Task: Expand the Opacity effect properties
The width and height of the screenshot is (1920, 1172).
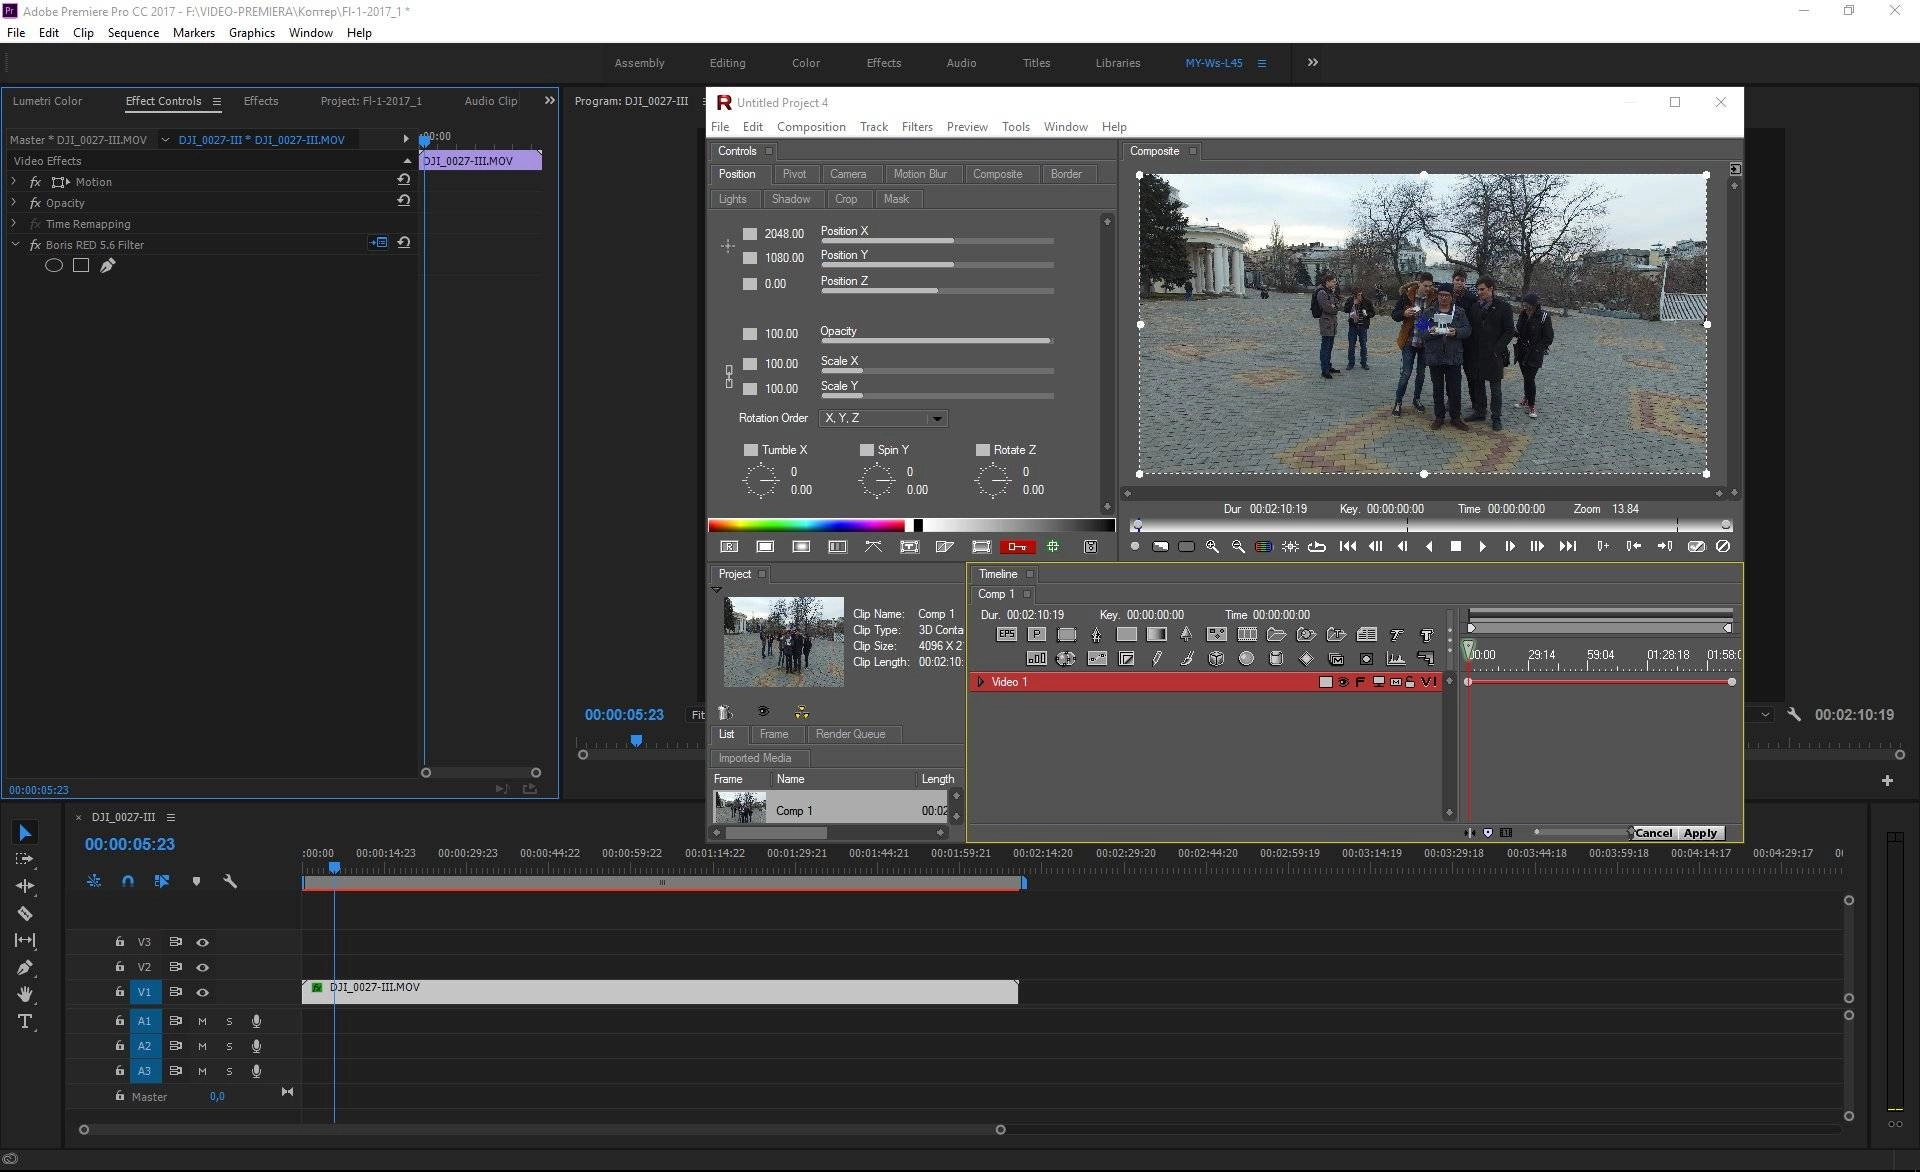Action: click(x=13, y=203)
